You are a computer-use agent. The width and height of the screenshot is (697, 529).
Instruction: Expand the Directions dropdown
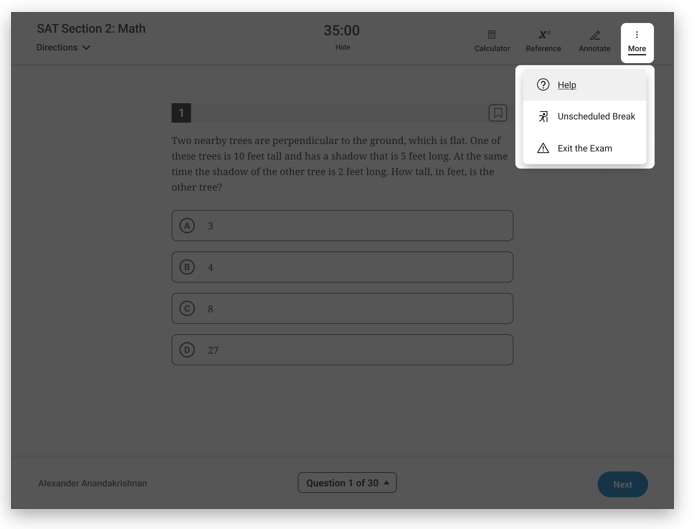[63, 48]
